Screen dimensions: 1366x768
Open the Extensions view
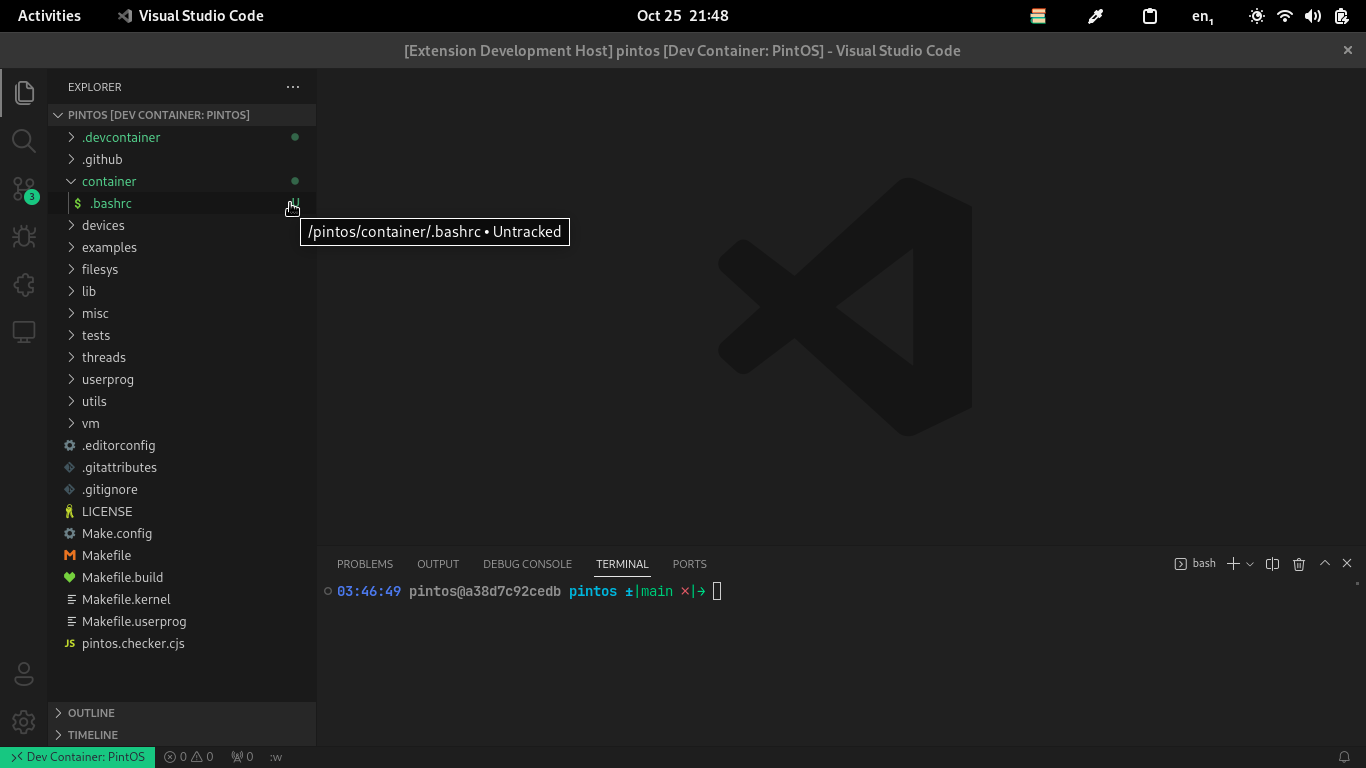24,284
